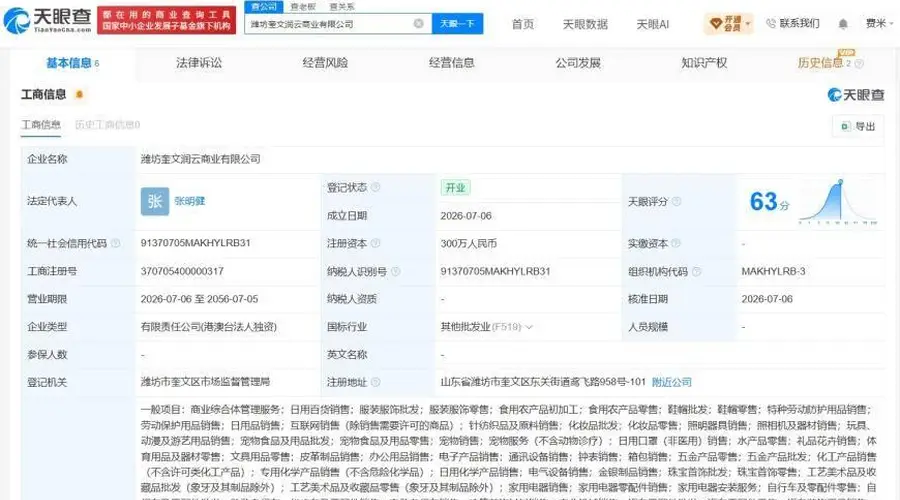
Task: Click the help icon beside 注册资本
Action: 375,243
